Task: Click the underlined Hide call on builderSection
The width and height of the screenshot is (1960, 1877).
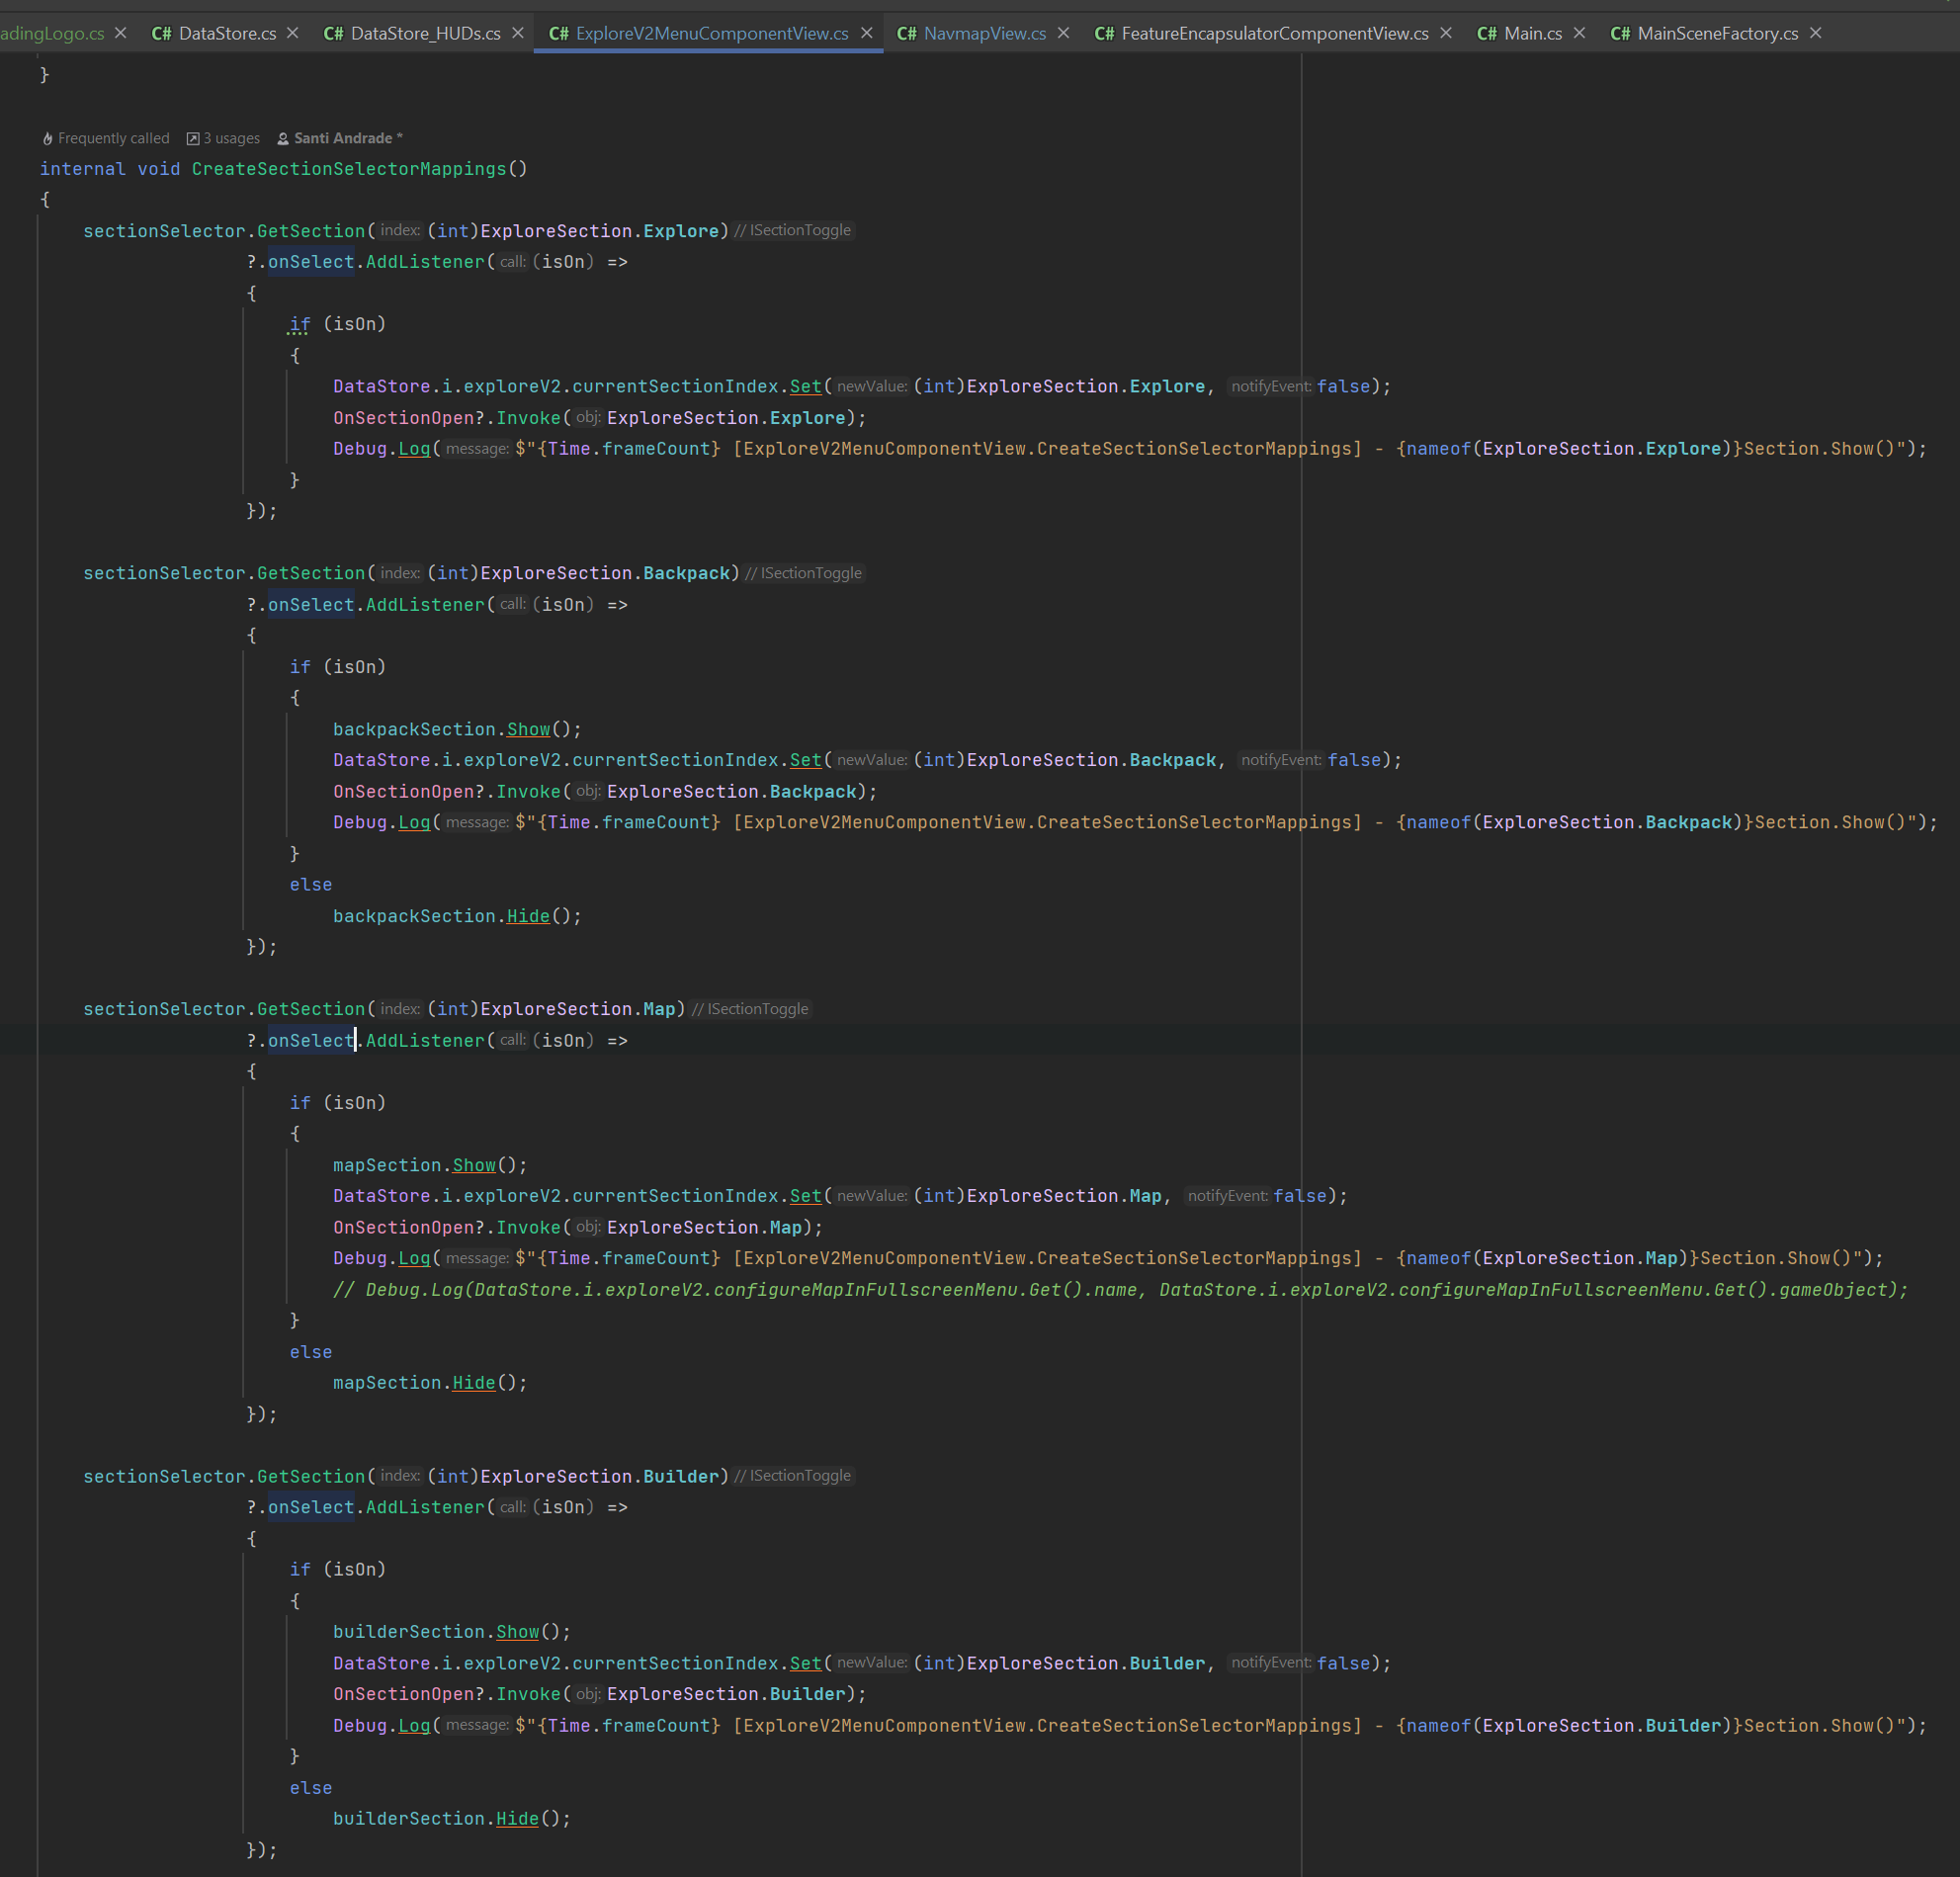Action: 517,1818
